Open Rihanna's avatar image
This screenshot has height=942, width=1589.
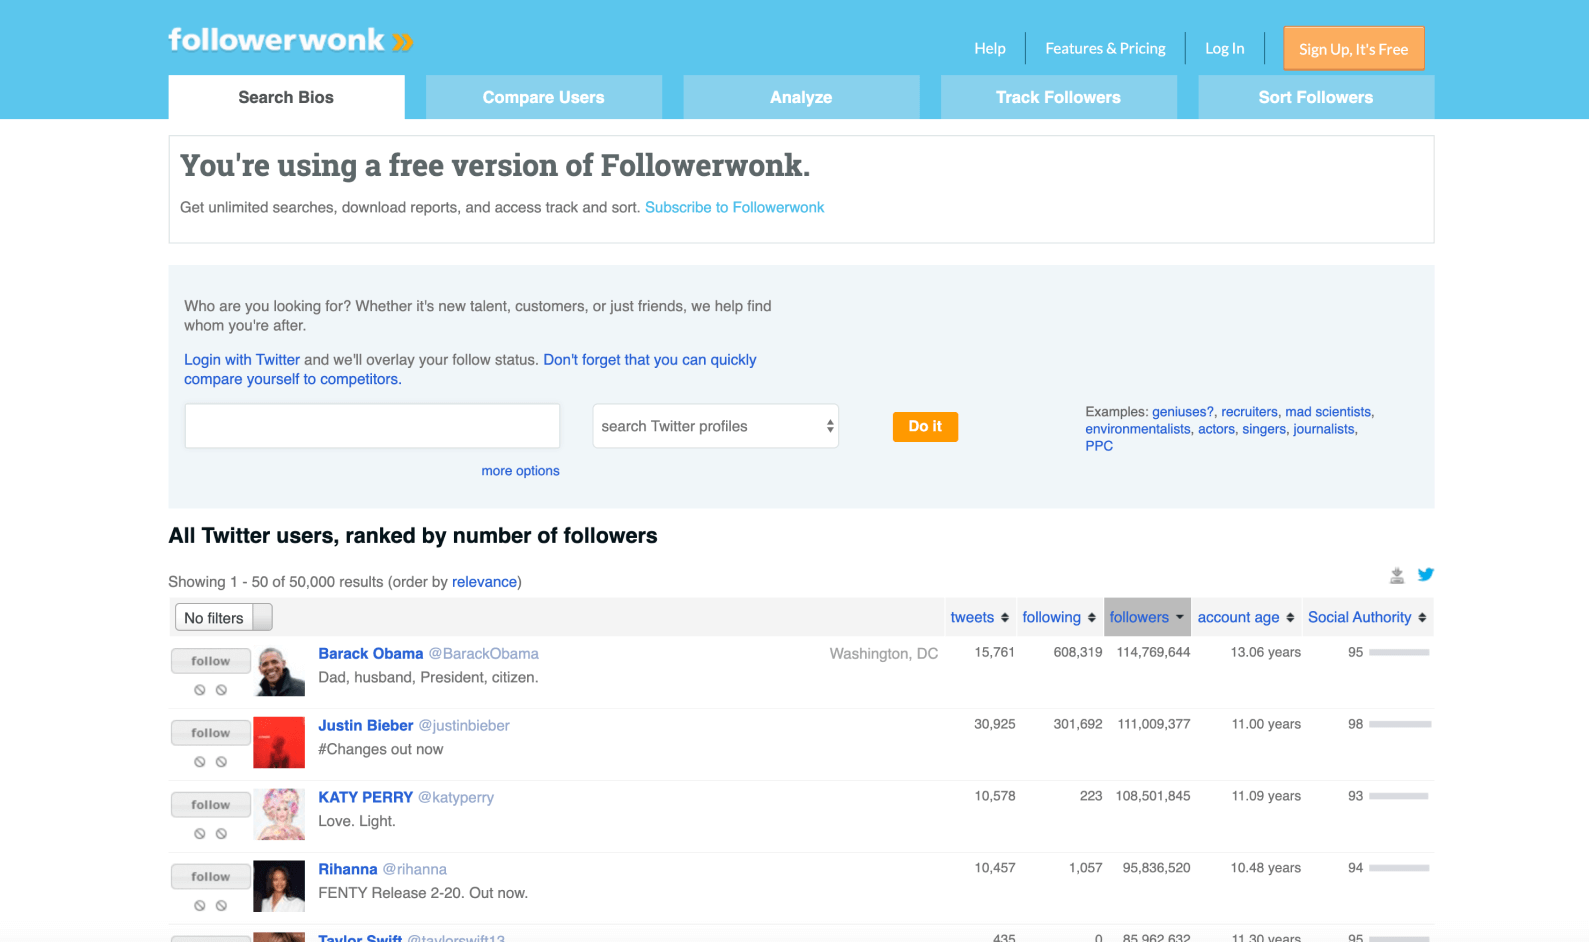point(279,887)
